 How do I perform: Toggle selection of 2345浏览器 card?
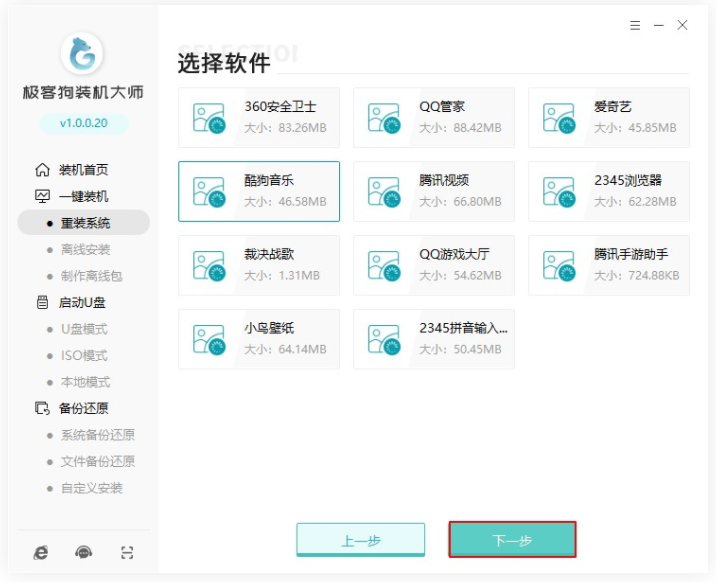click(609, 191)
